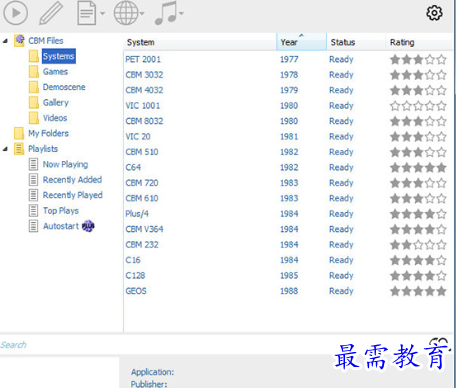Select the VIC 1001 entry
The image size is (456, 388).
[143, 106]
